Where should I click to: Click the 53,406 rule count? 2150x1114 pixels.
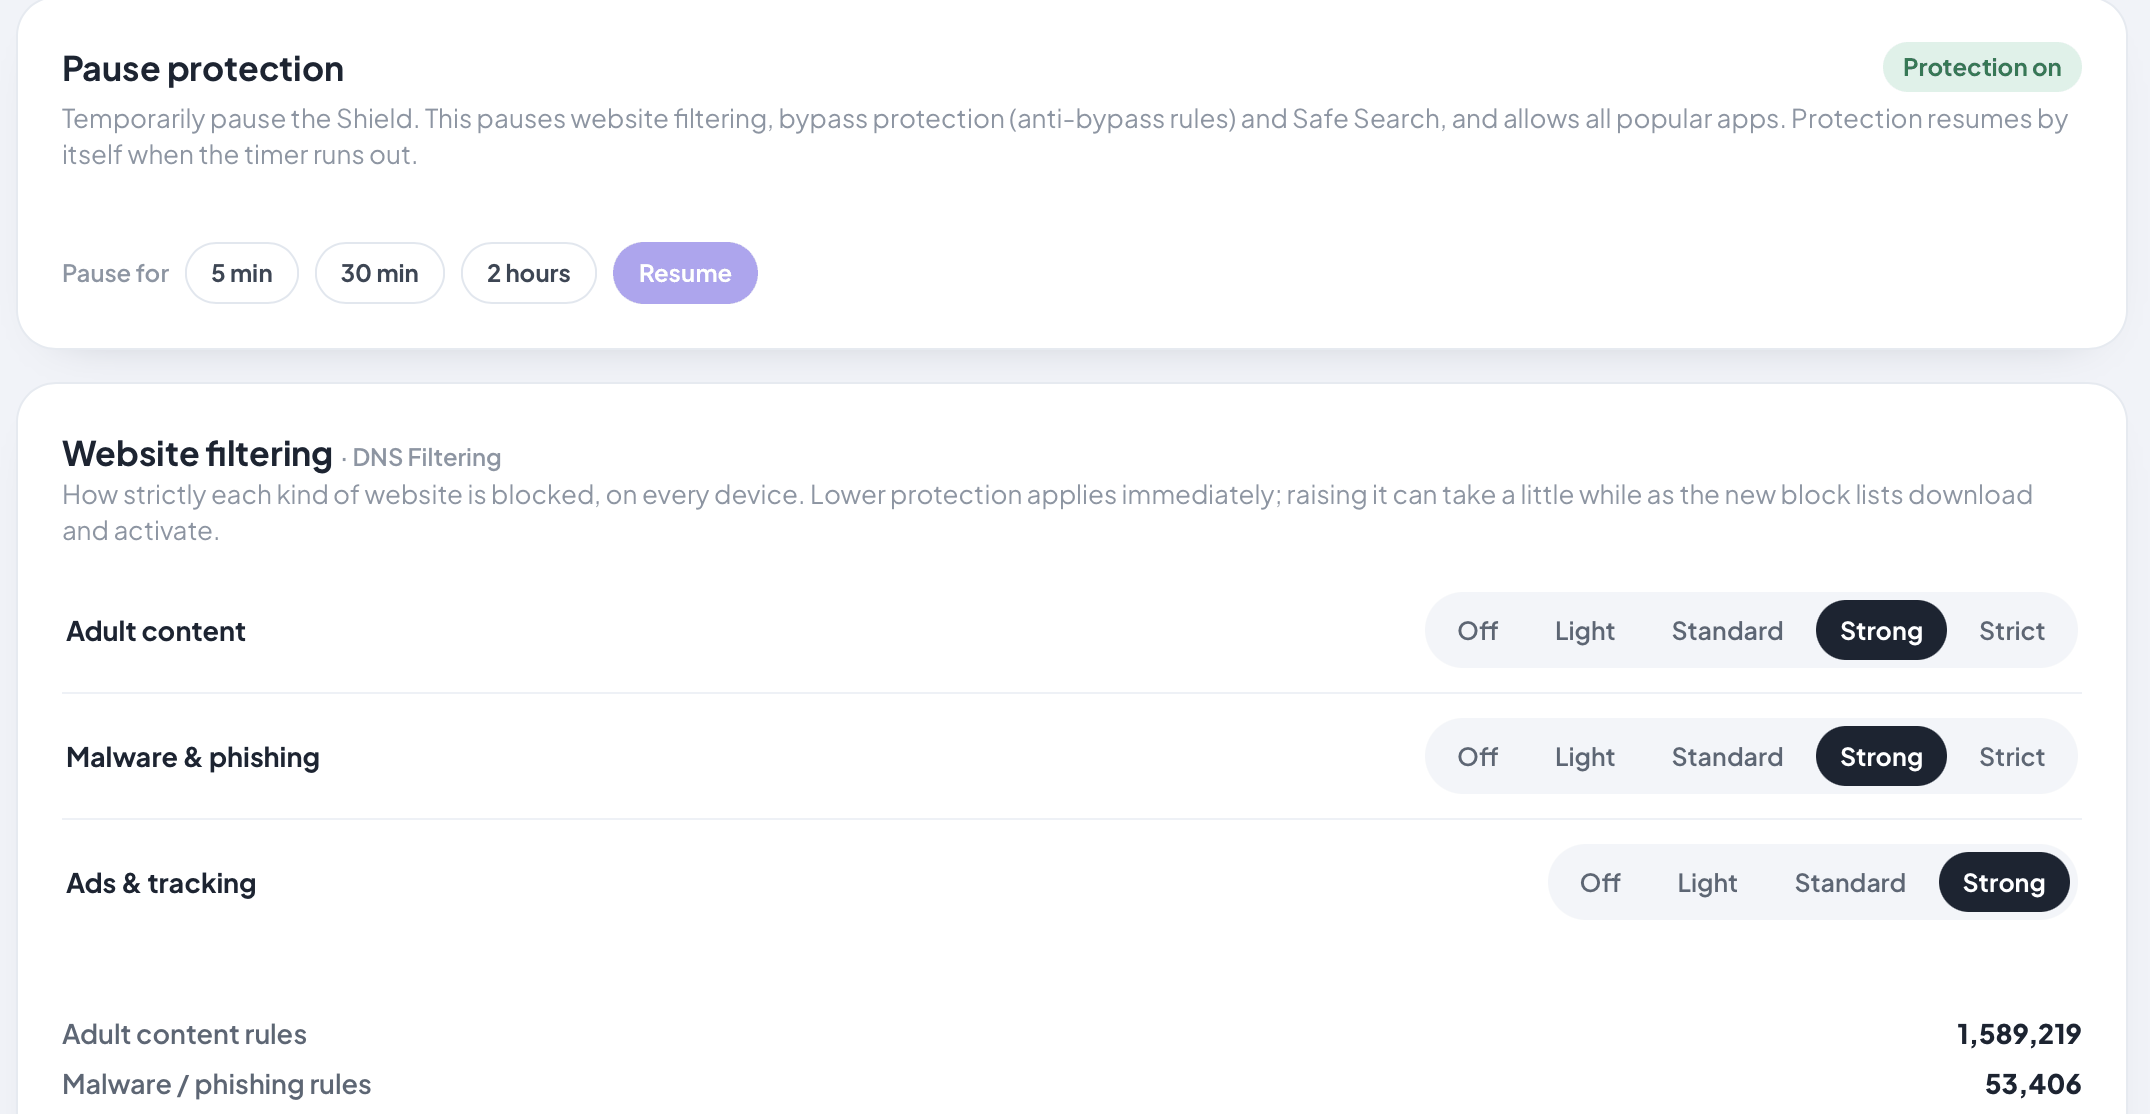pyautogui.click(x=2033, y=1084)
